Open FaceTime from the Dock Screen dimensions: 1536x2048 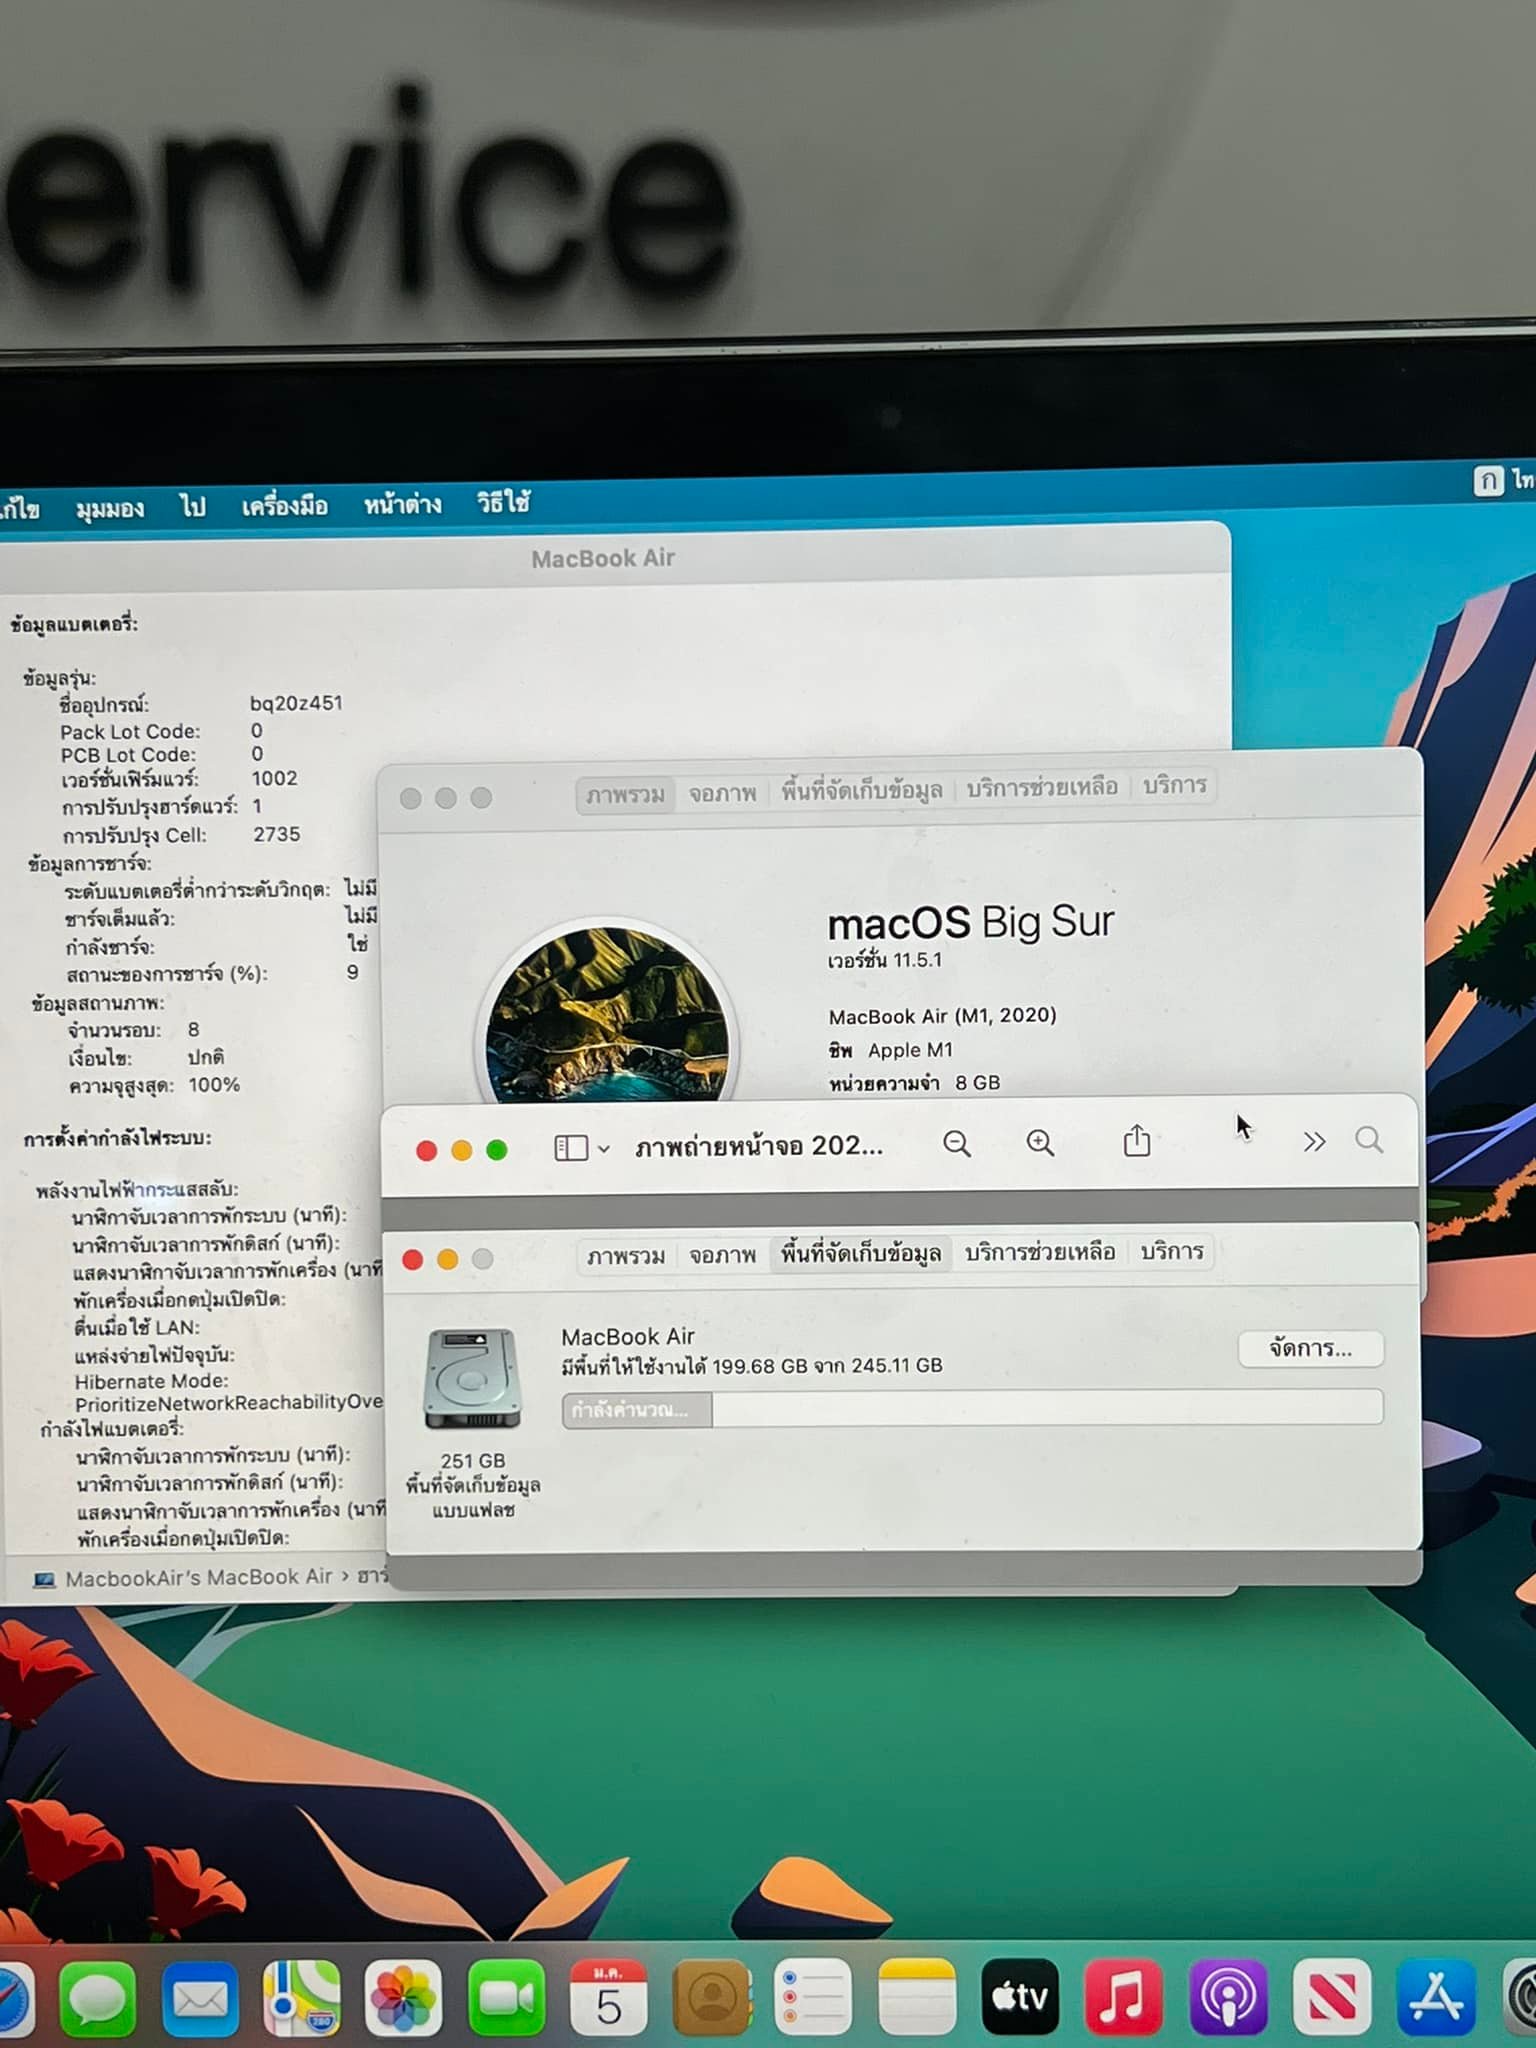[x=506, y=1998]
